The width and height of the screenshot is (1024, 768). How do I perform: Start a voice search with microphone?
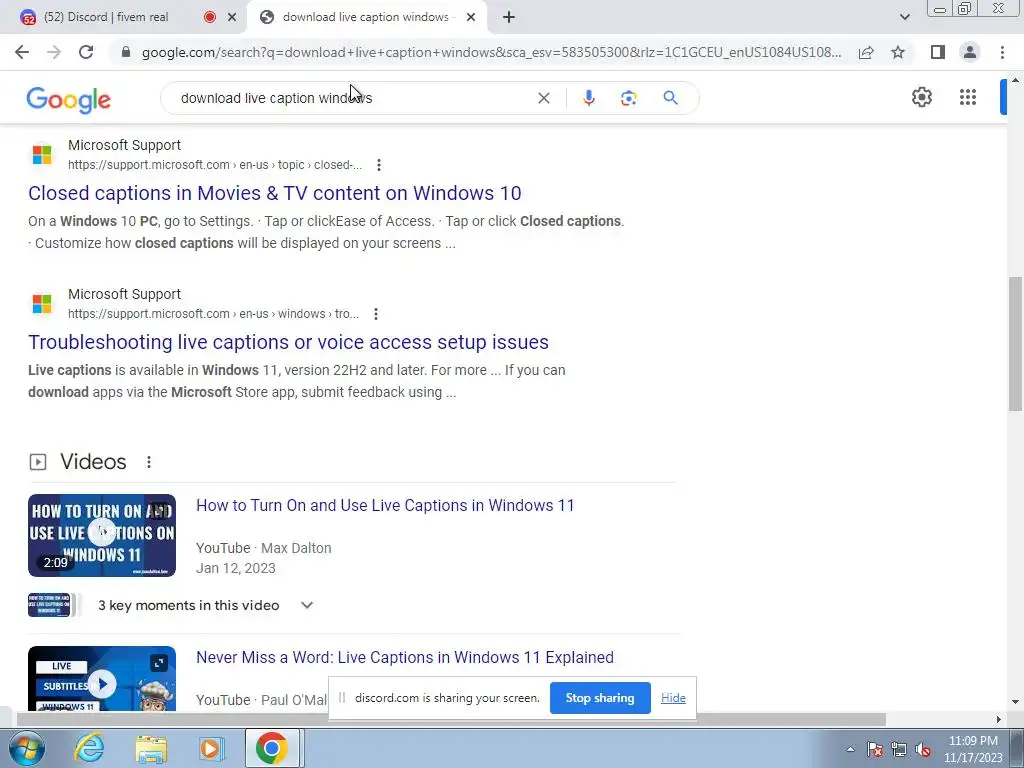[x=588, y=98]
